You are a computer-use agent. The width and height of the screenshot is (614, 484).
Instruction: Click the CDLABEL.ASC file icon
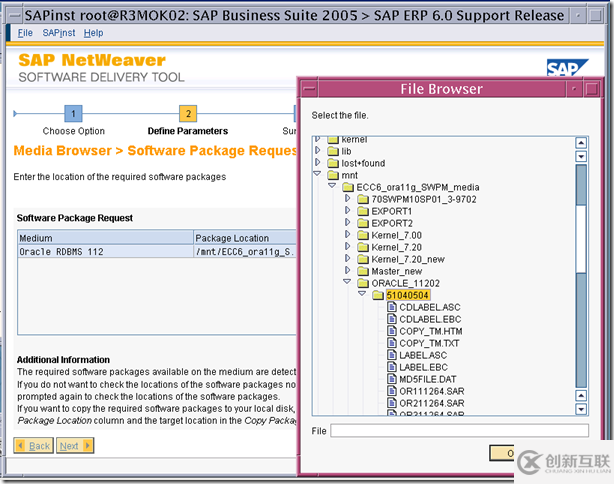pyautogui.click(x=392, y=307)
